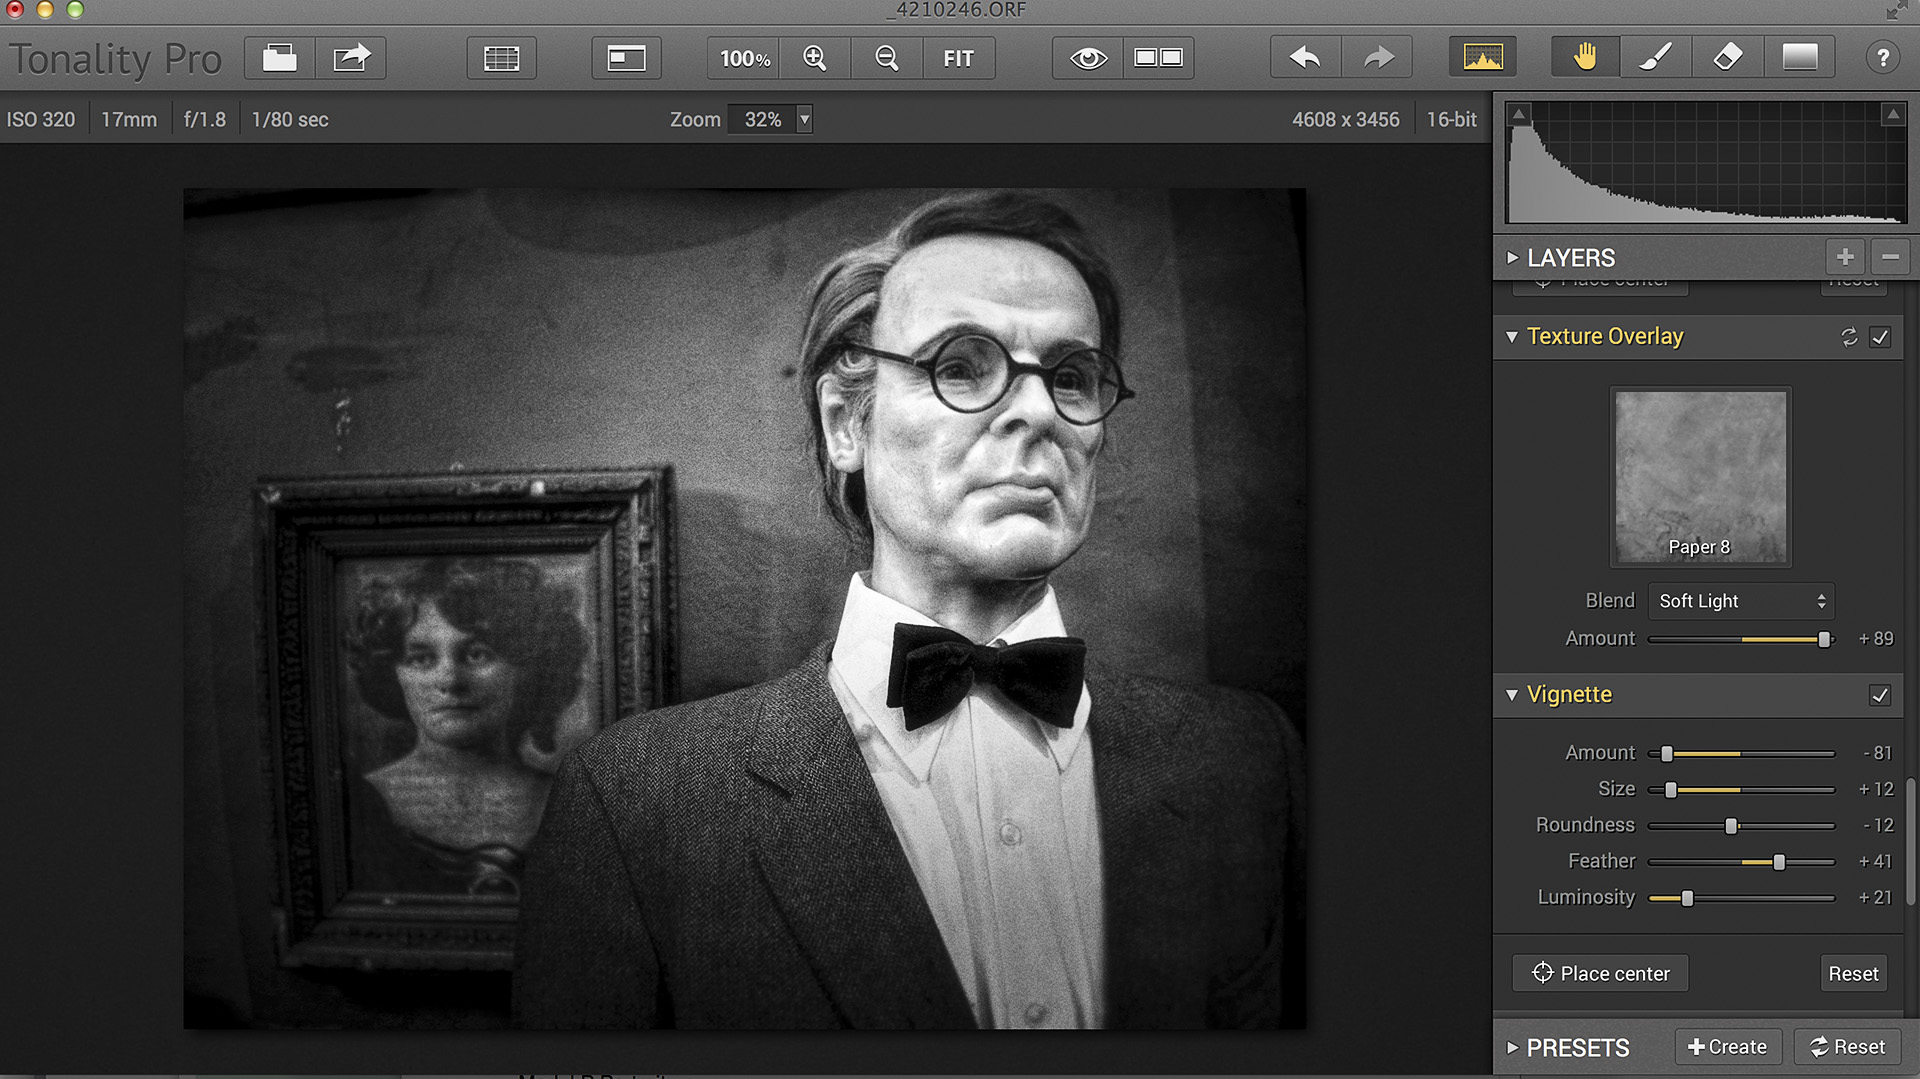The image size is (1920, 1079).
Task: Click the Create preset button
Action: (1727, 1047)
